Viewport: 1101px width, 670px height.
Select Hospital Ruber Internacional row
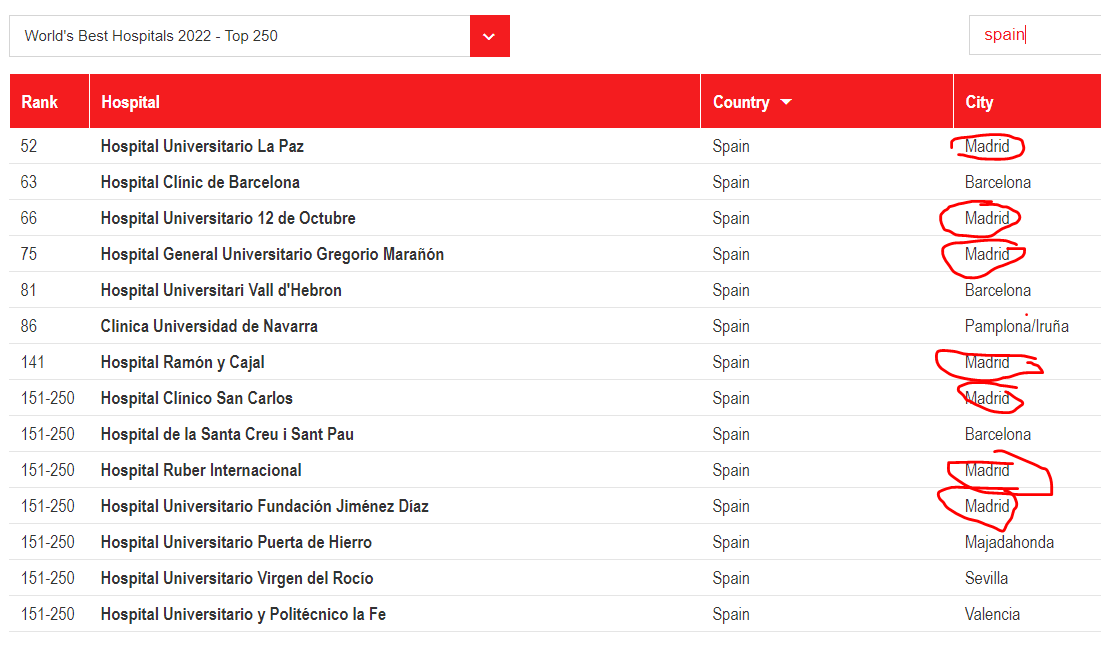coord(201,470)
